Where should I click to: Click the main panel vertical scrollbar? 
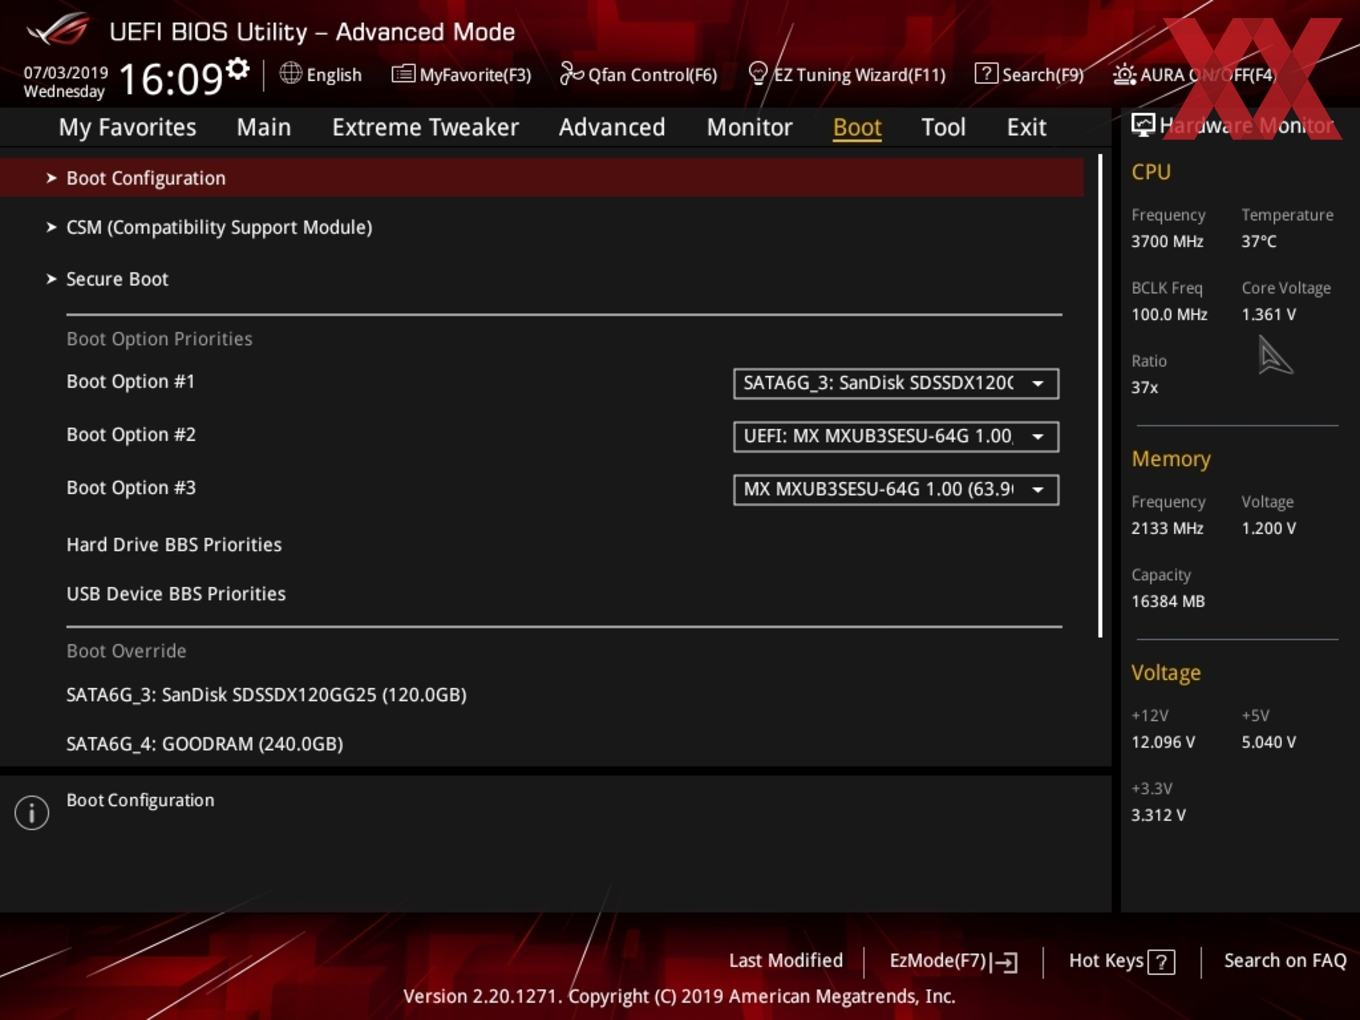coord(1100,396)
